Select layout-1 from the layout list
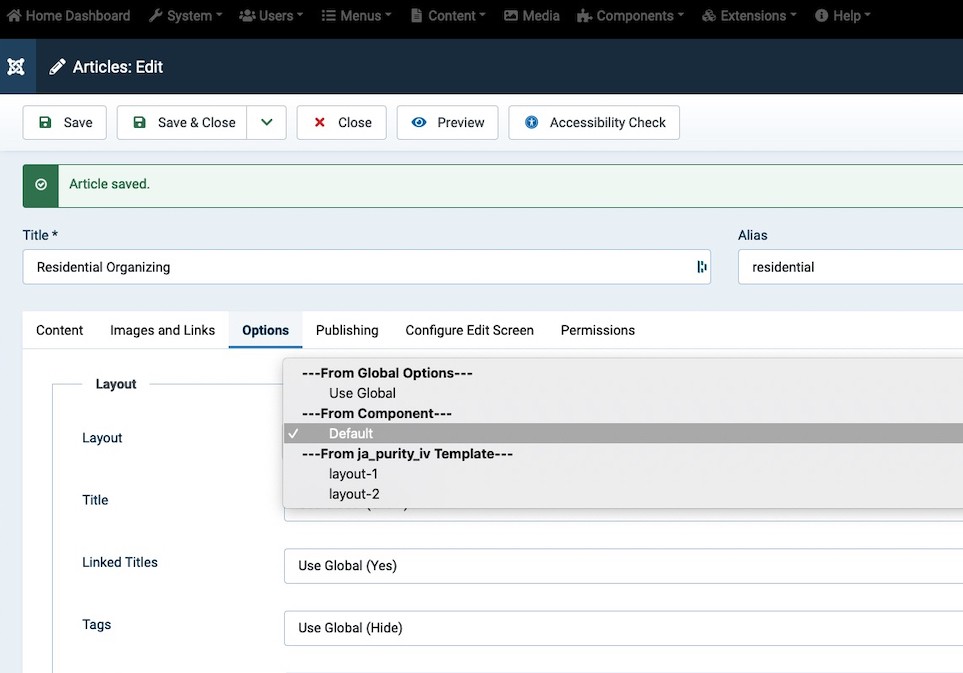The image size is (963, 673). point(353,474)
